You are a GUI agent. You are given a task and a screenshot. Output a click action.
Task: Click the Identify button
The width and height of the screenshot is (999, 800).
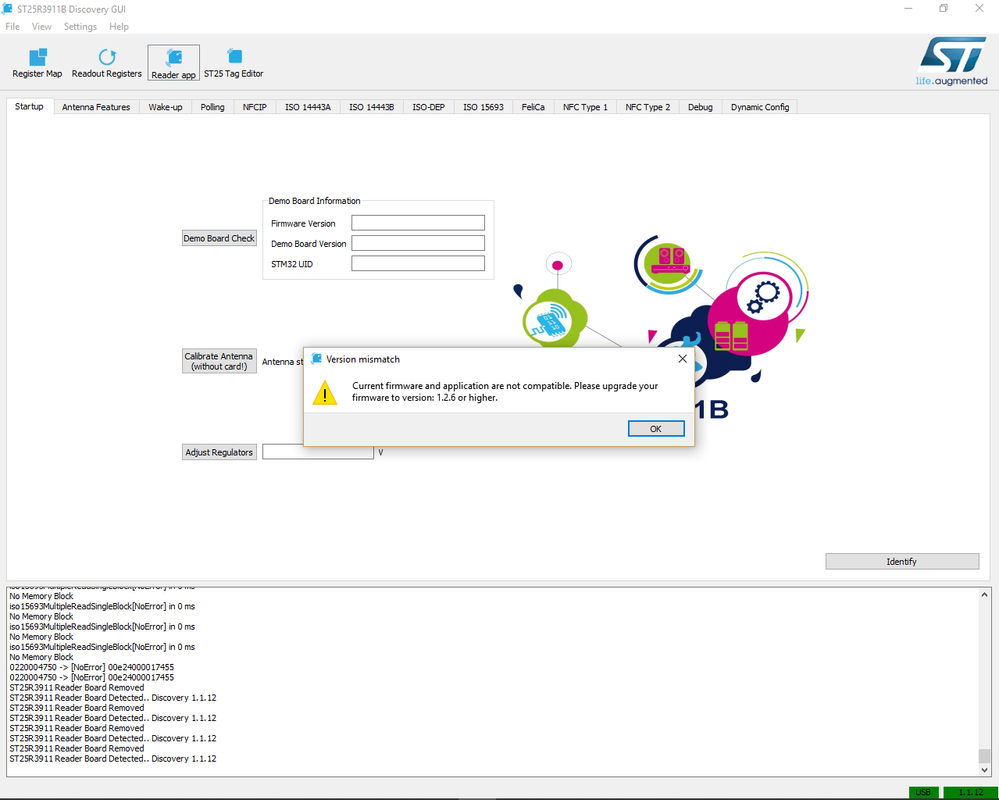coord(902,561)
